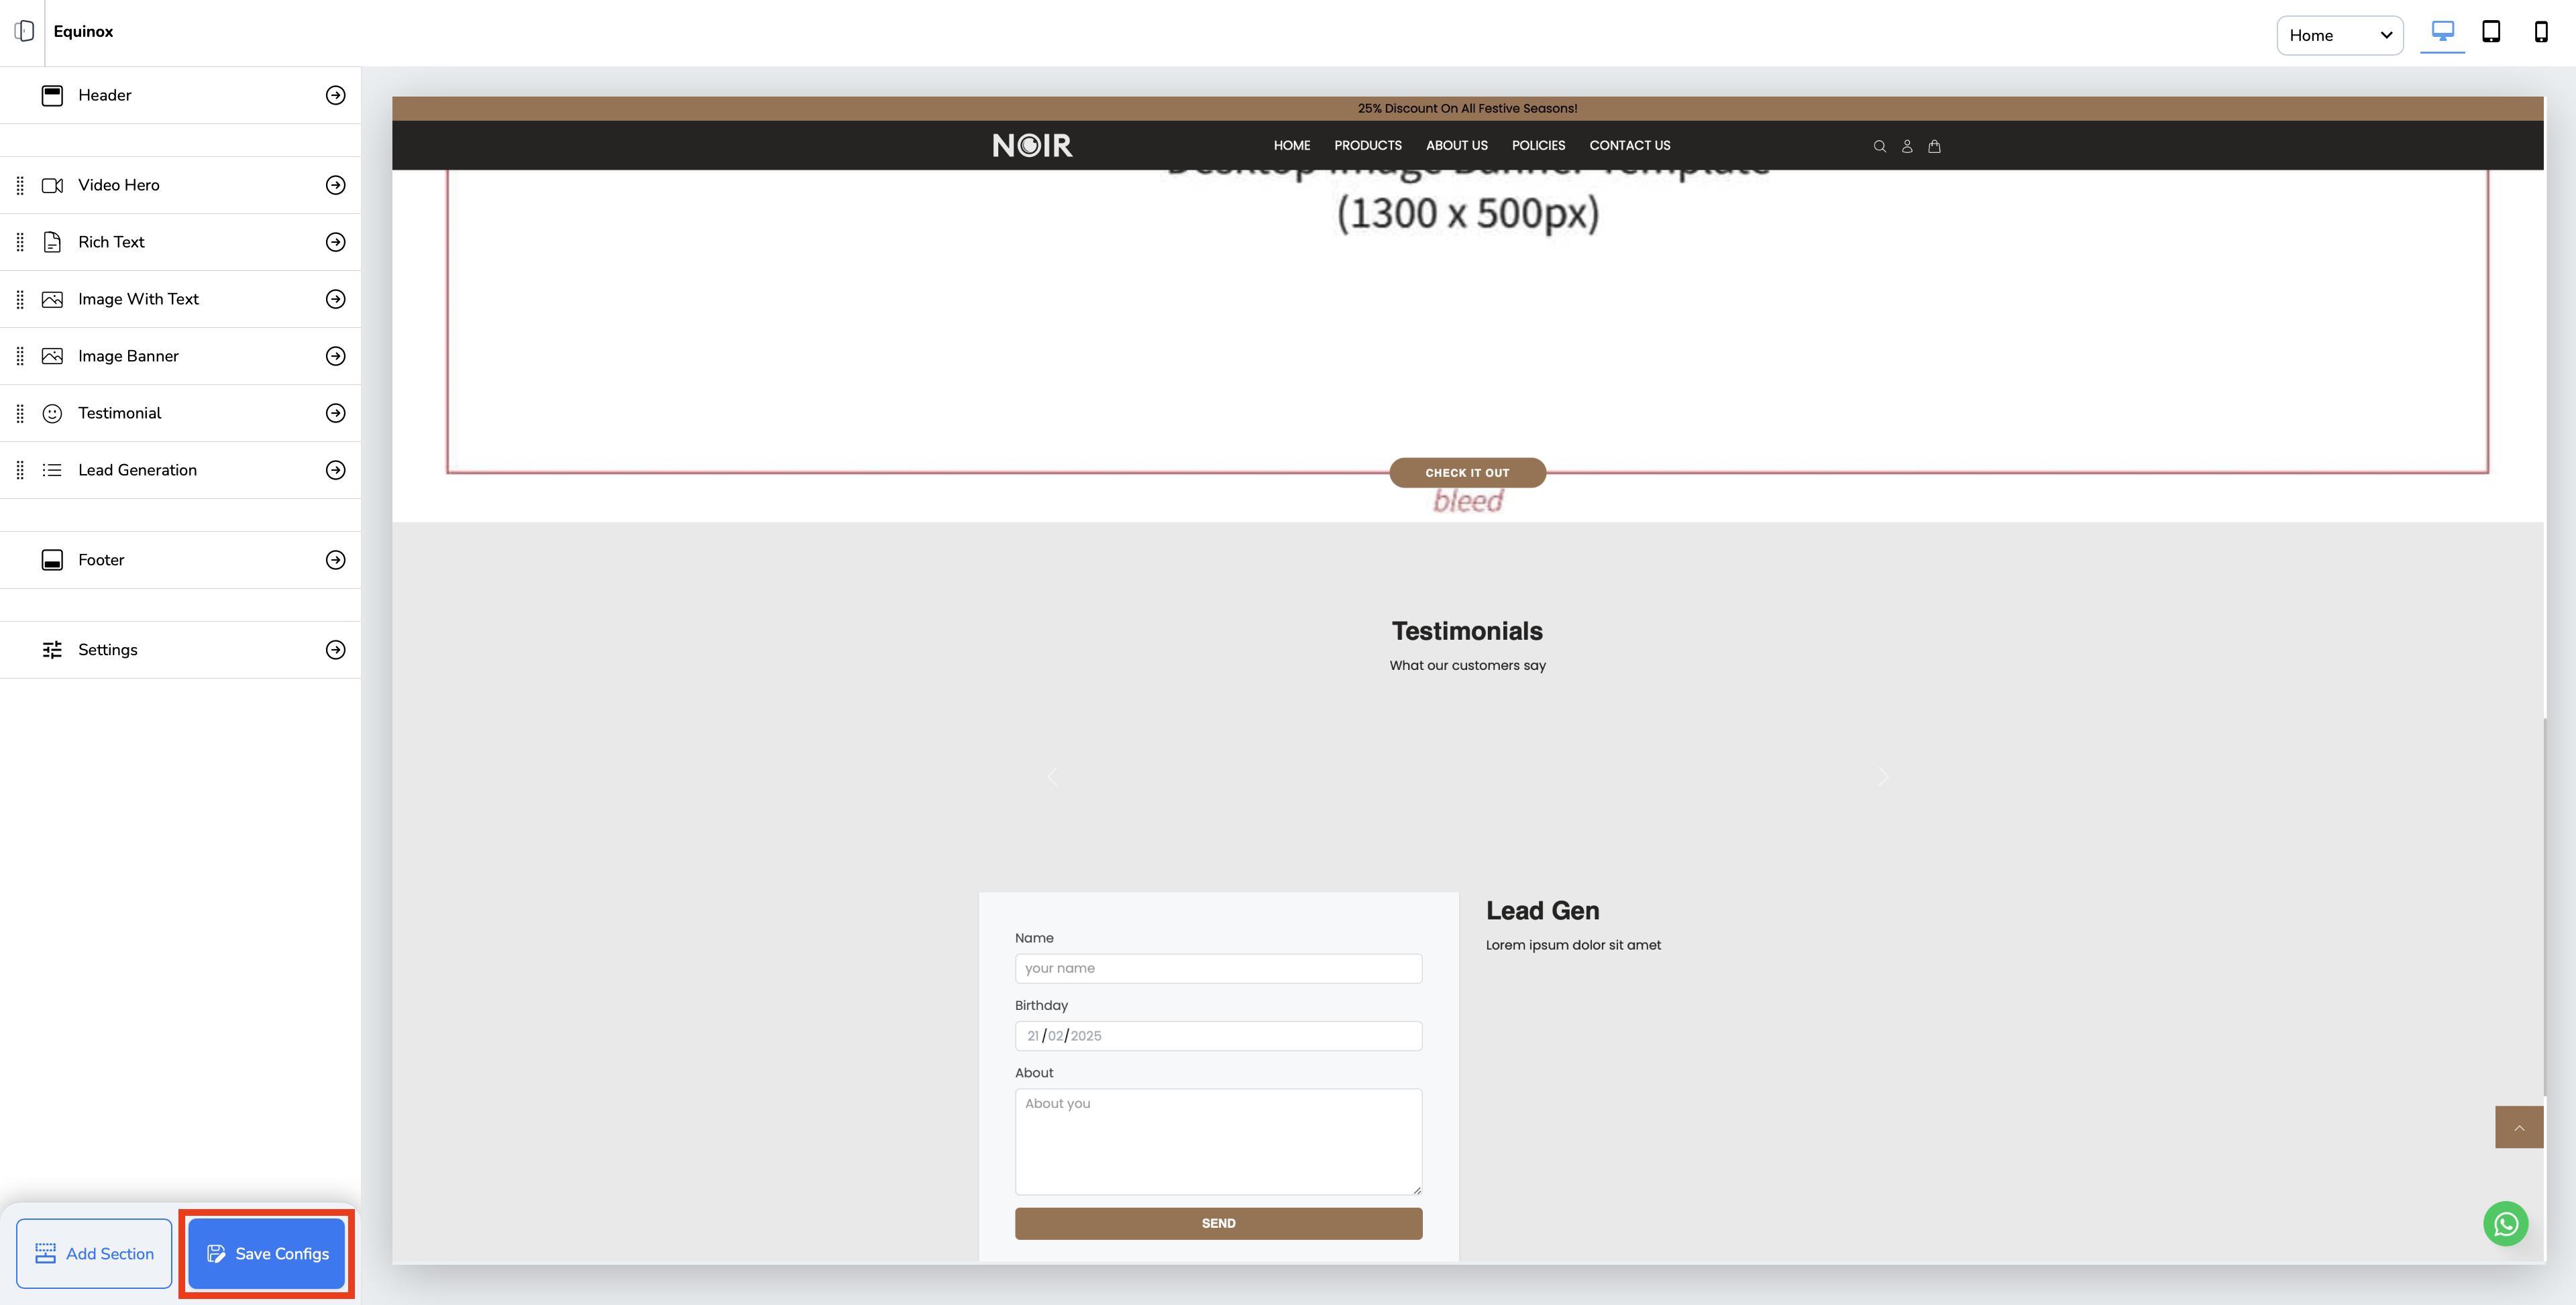This screenshot has height=1305, width=2576.
Task: Click the Save Configs button
Action: [266, 1253]
